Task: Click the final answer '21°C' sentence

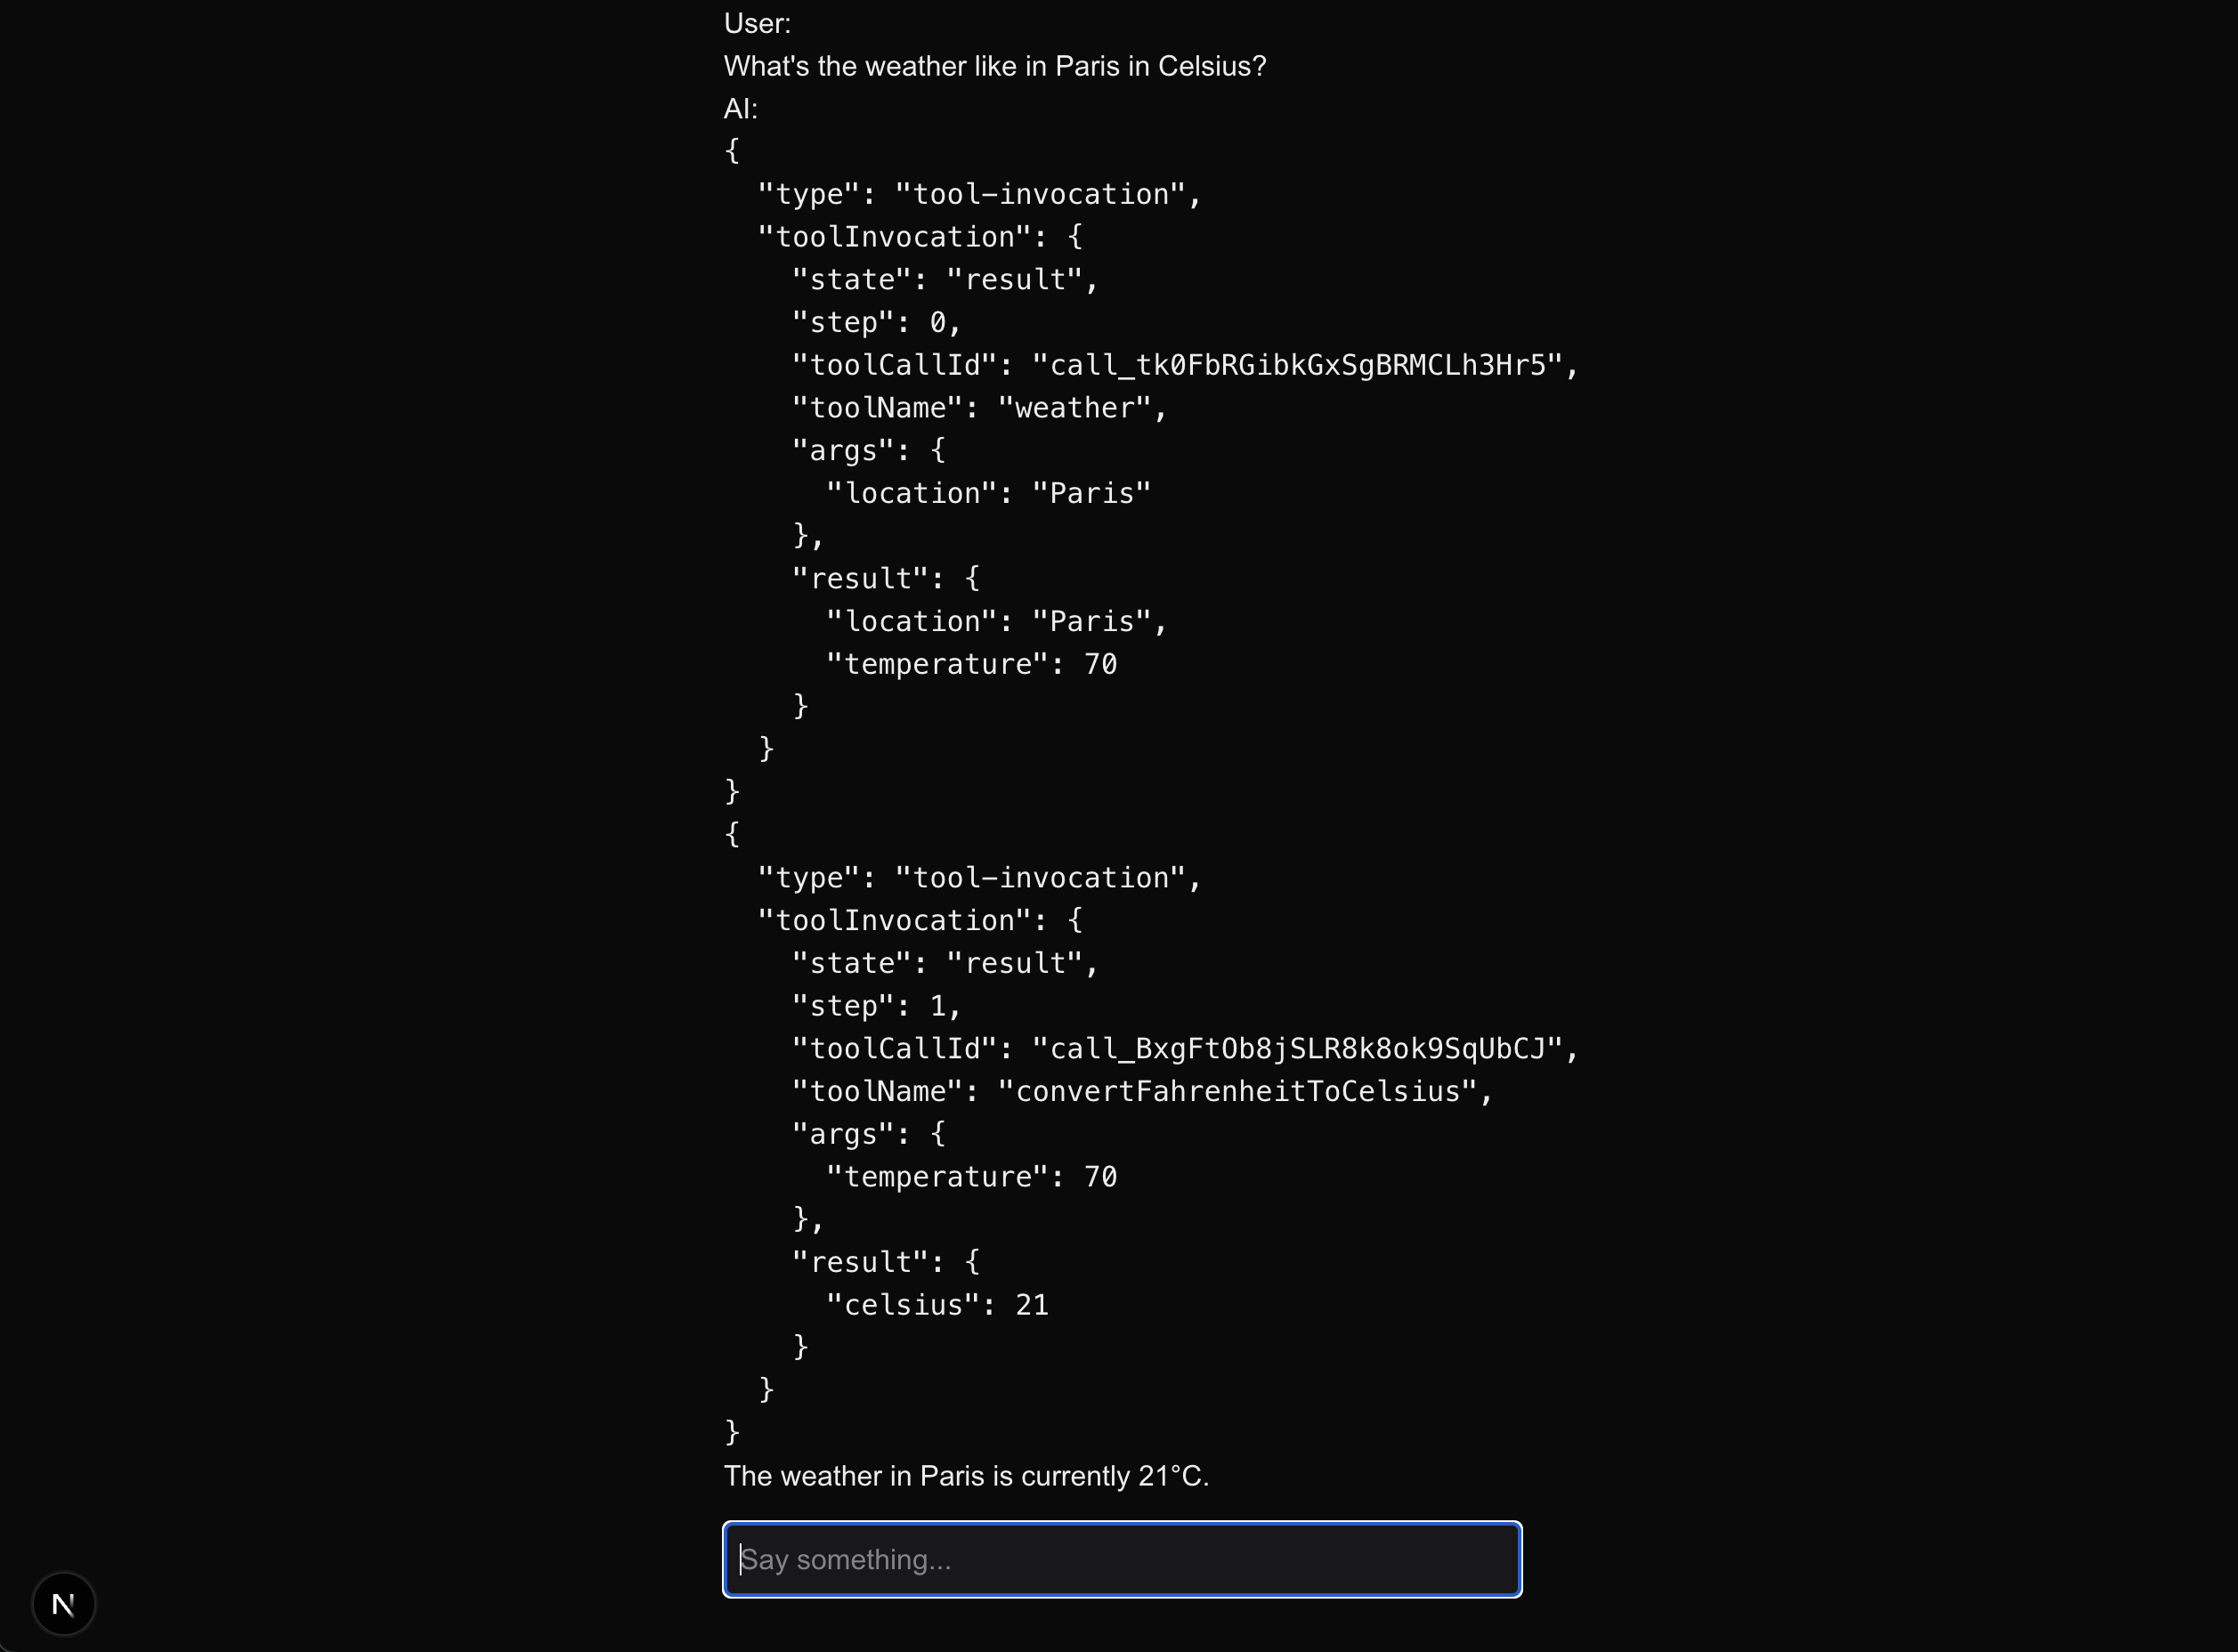Action: pos(966,1475)
